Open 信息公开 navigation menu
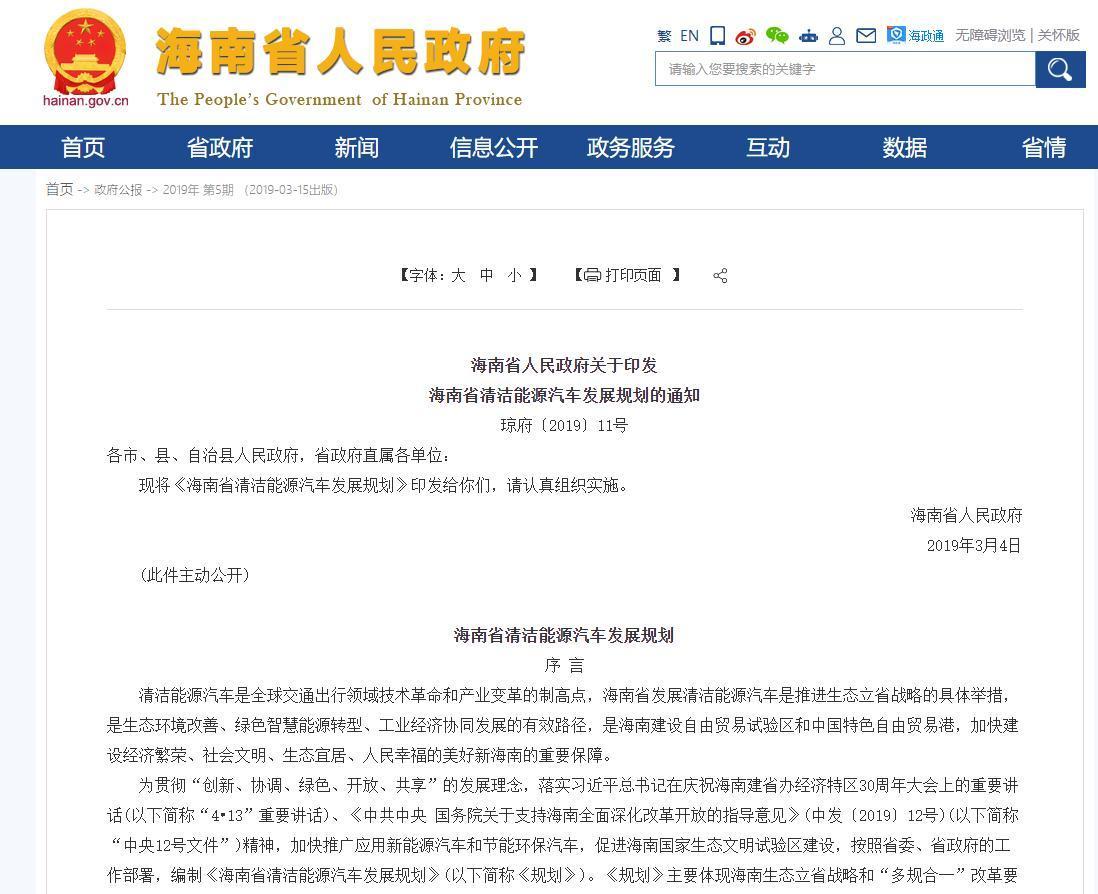The height and width of the screenshot is (894, 1098). (494, 148)
